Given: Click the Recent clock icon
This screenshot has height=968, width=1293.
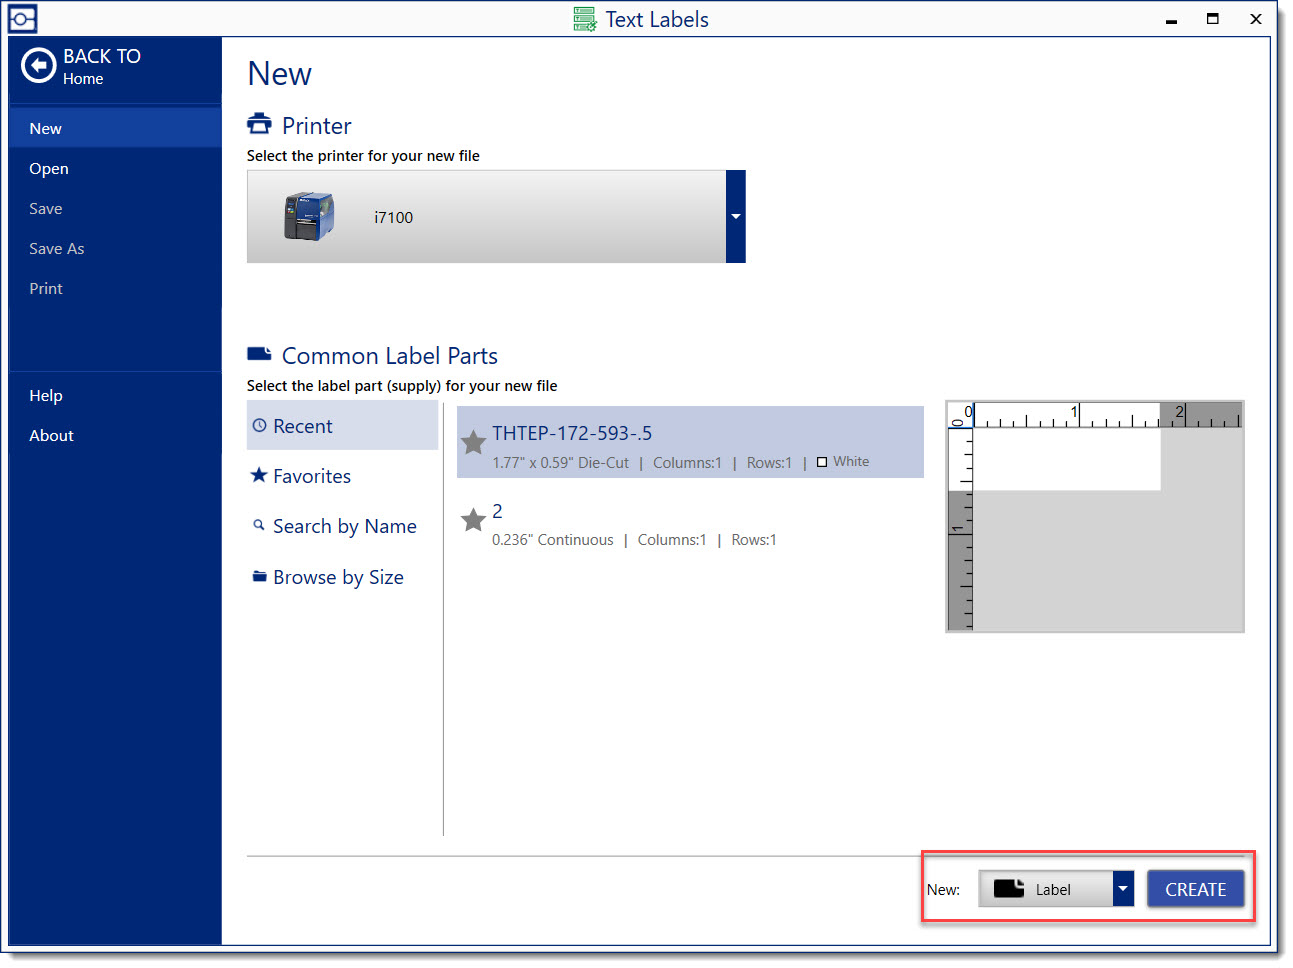Looking at the screenshot, I should pos(259,426).
